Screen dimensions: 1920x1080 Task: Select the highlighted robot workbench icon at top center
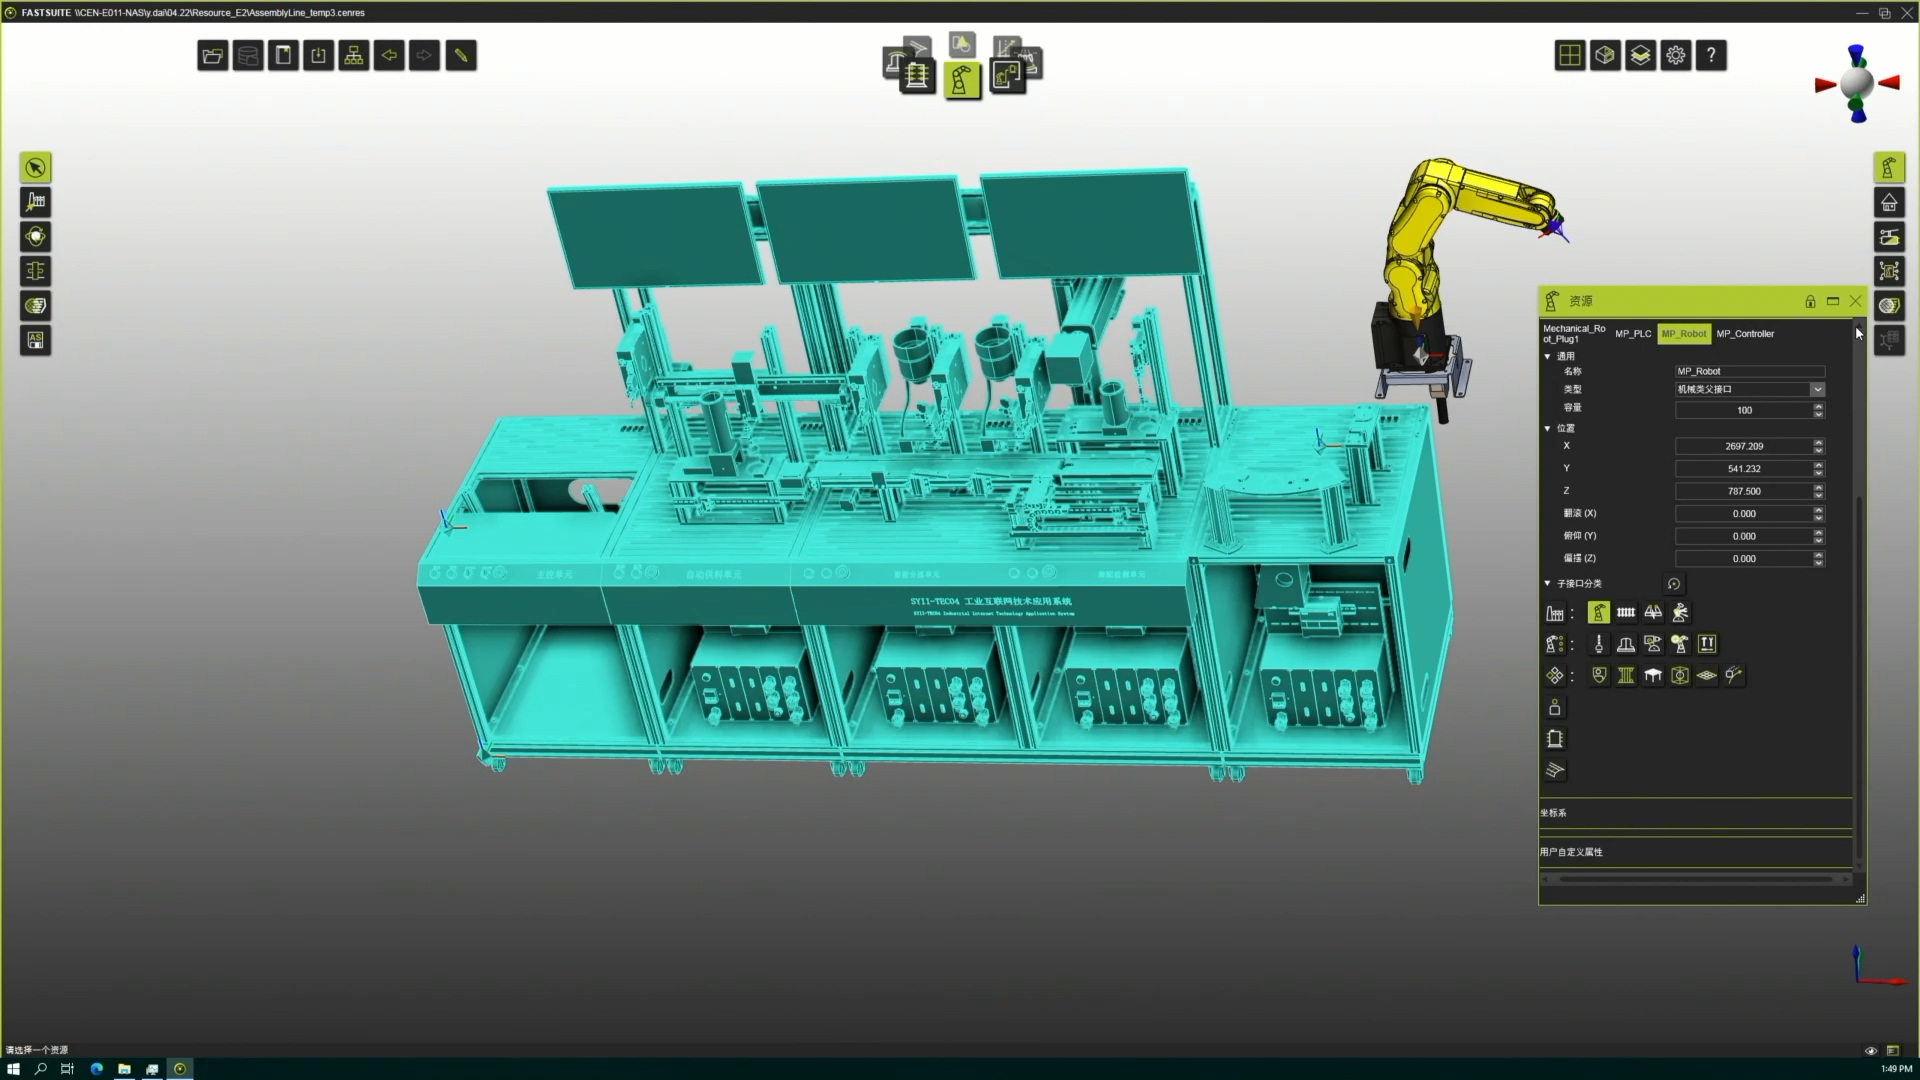pyautogui.click(x=962, y=80)
